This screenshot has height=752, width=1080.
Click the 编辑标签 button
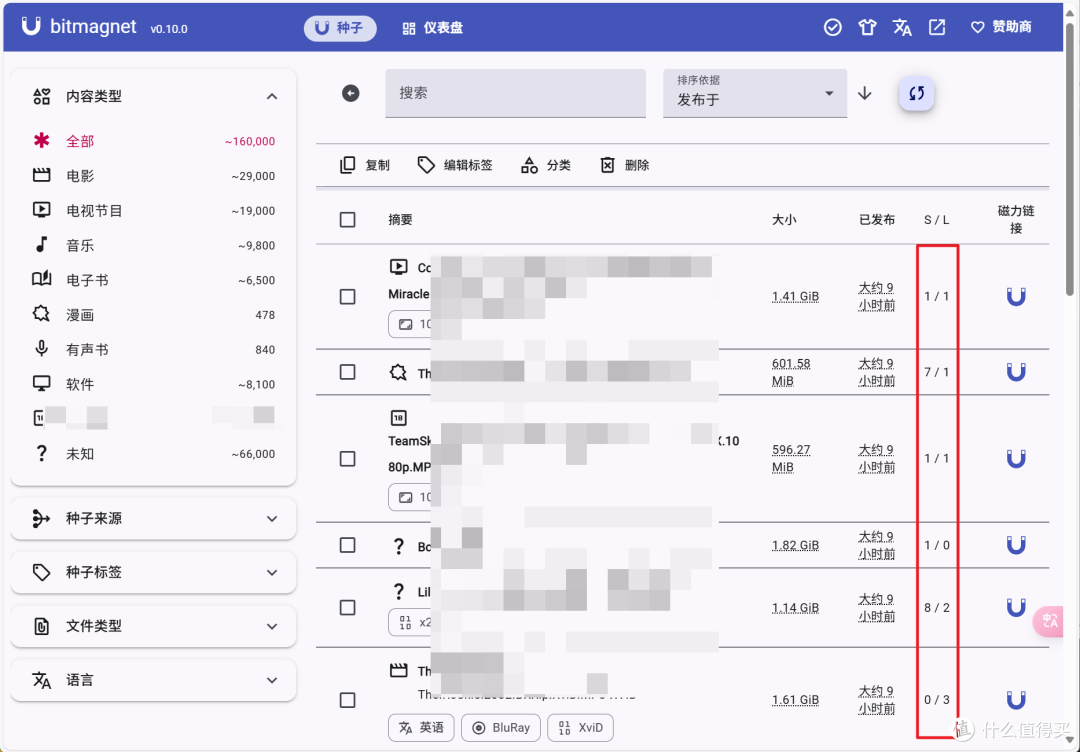pyautogui.click(x=455, y=165)
